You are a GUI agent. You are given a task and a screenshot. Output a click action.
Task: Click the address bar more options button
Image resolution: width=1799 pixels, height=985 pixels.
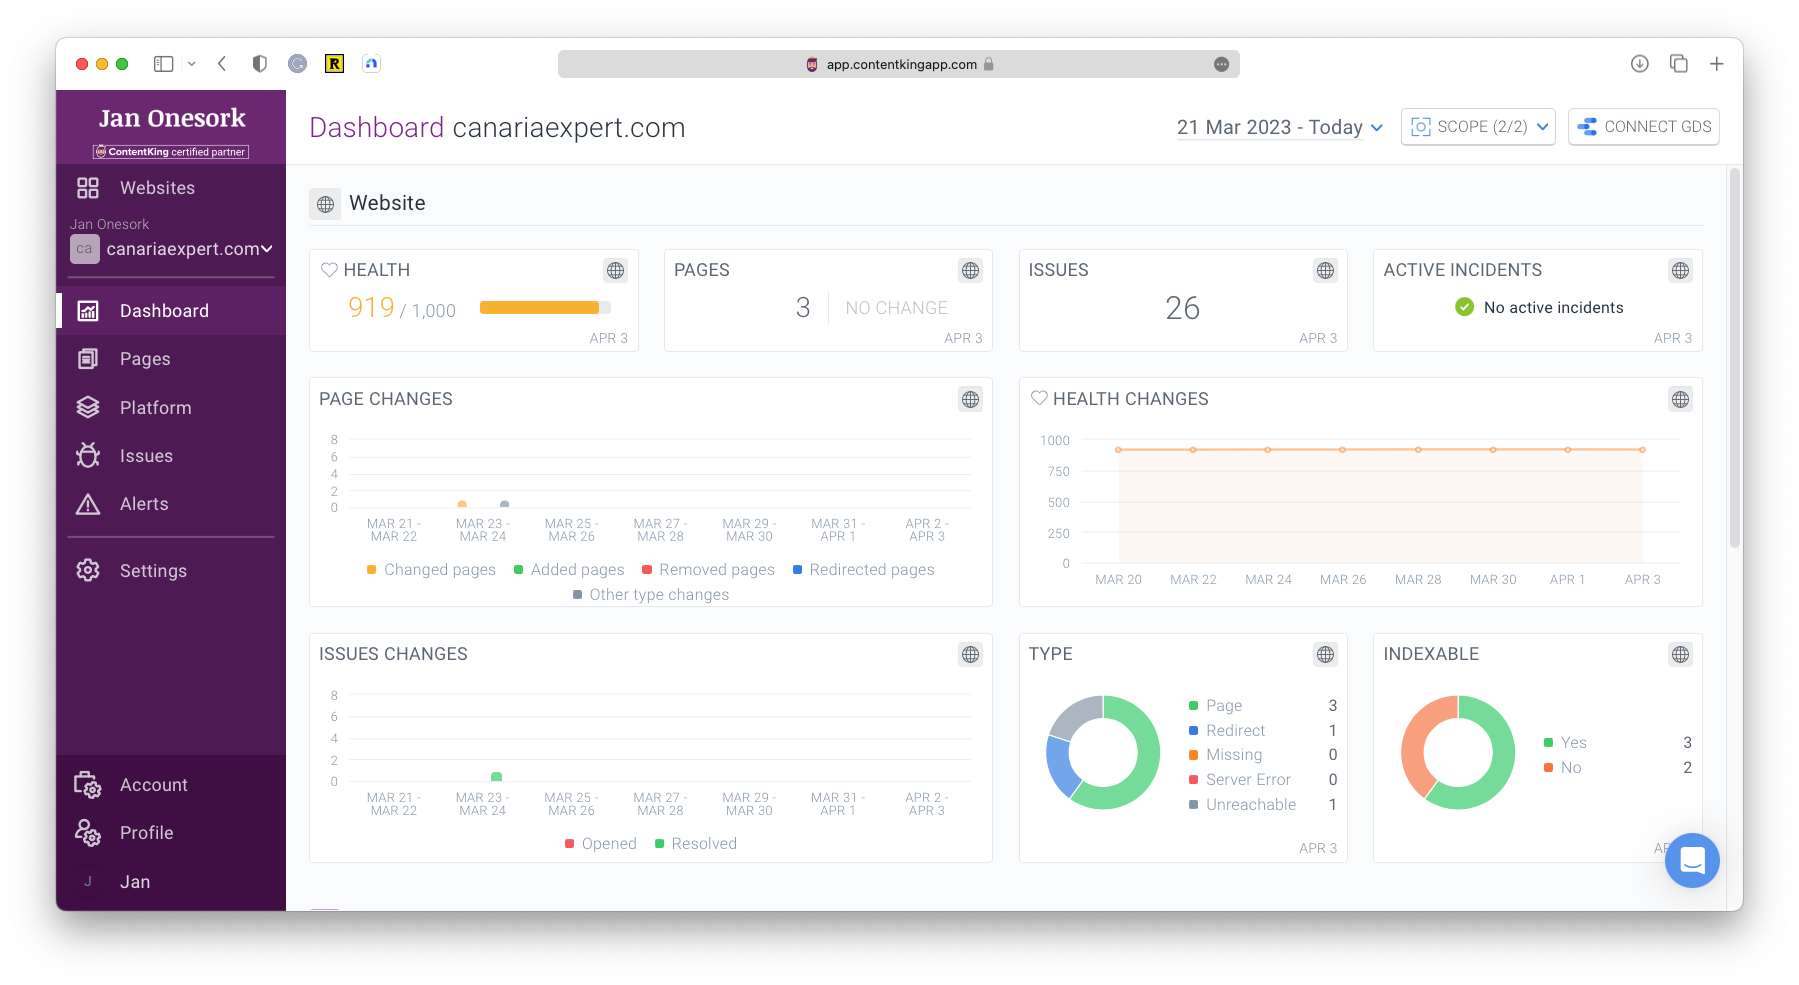coord(1221,64)
